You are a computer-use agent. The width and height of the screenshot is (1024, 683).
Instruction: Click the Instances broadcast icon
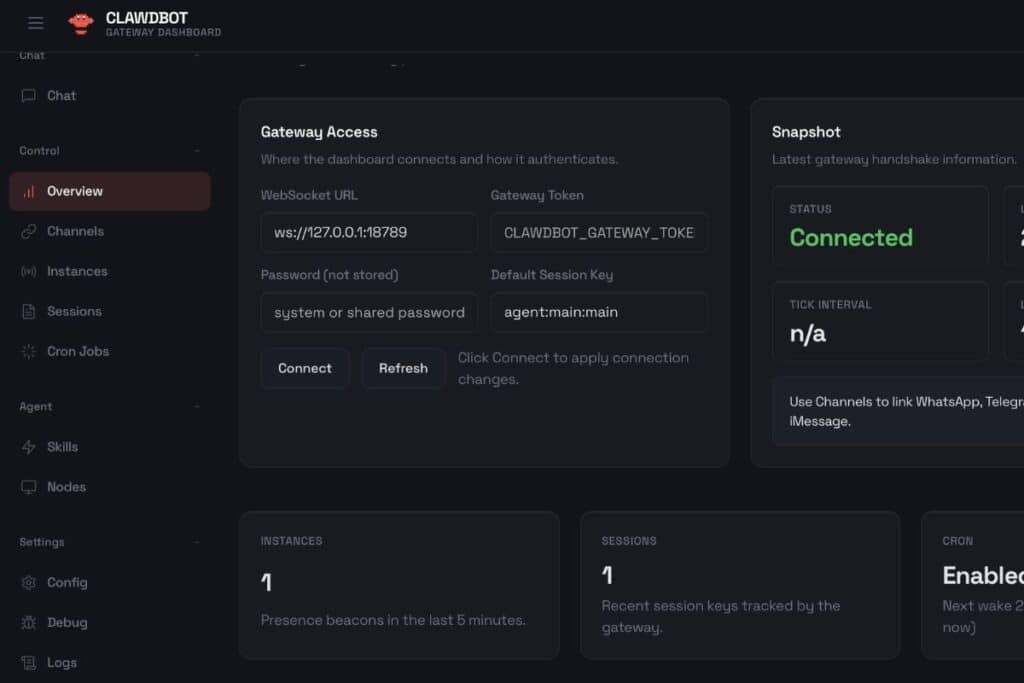pos(29,271)
